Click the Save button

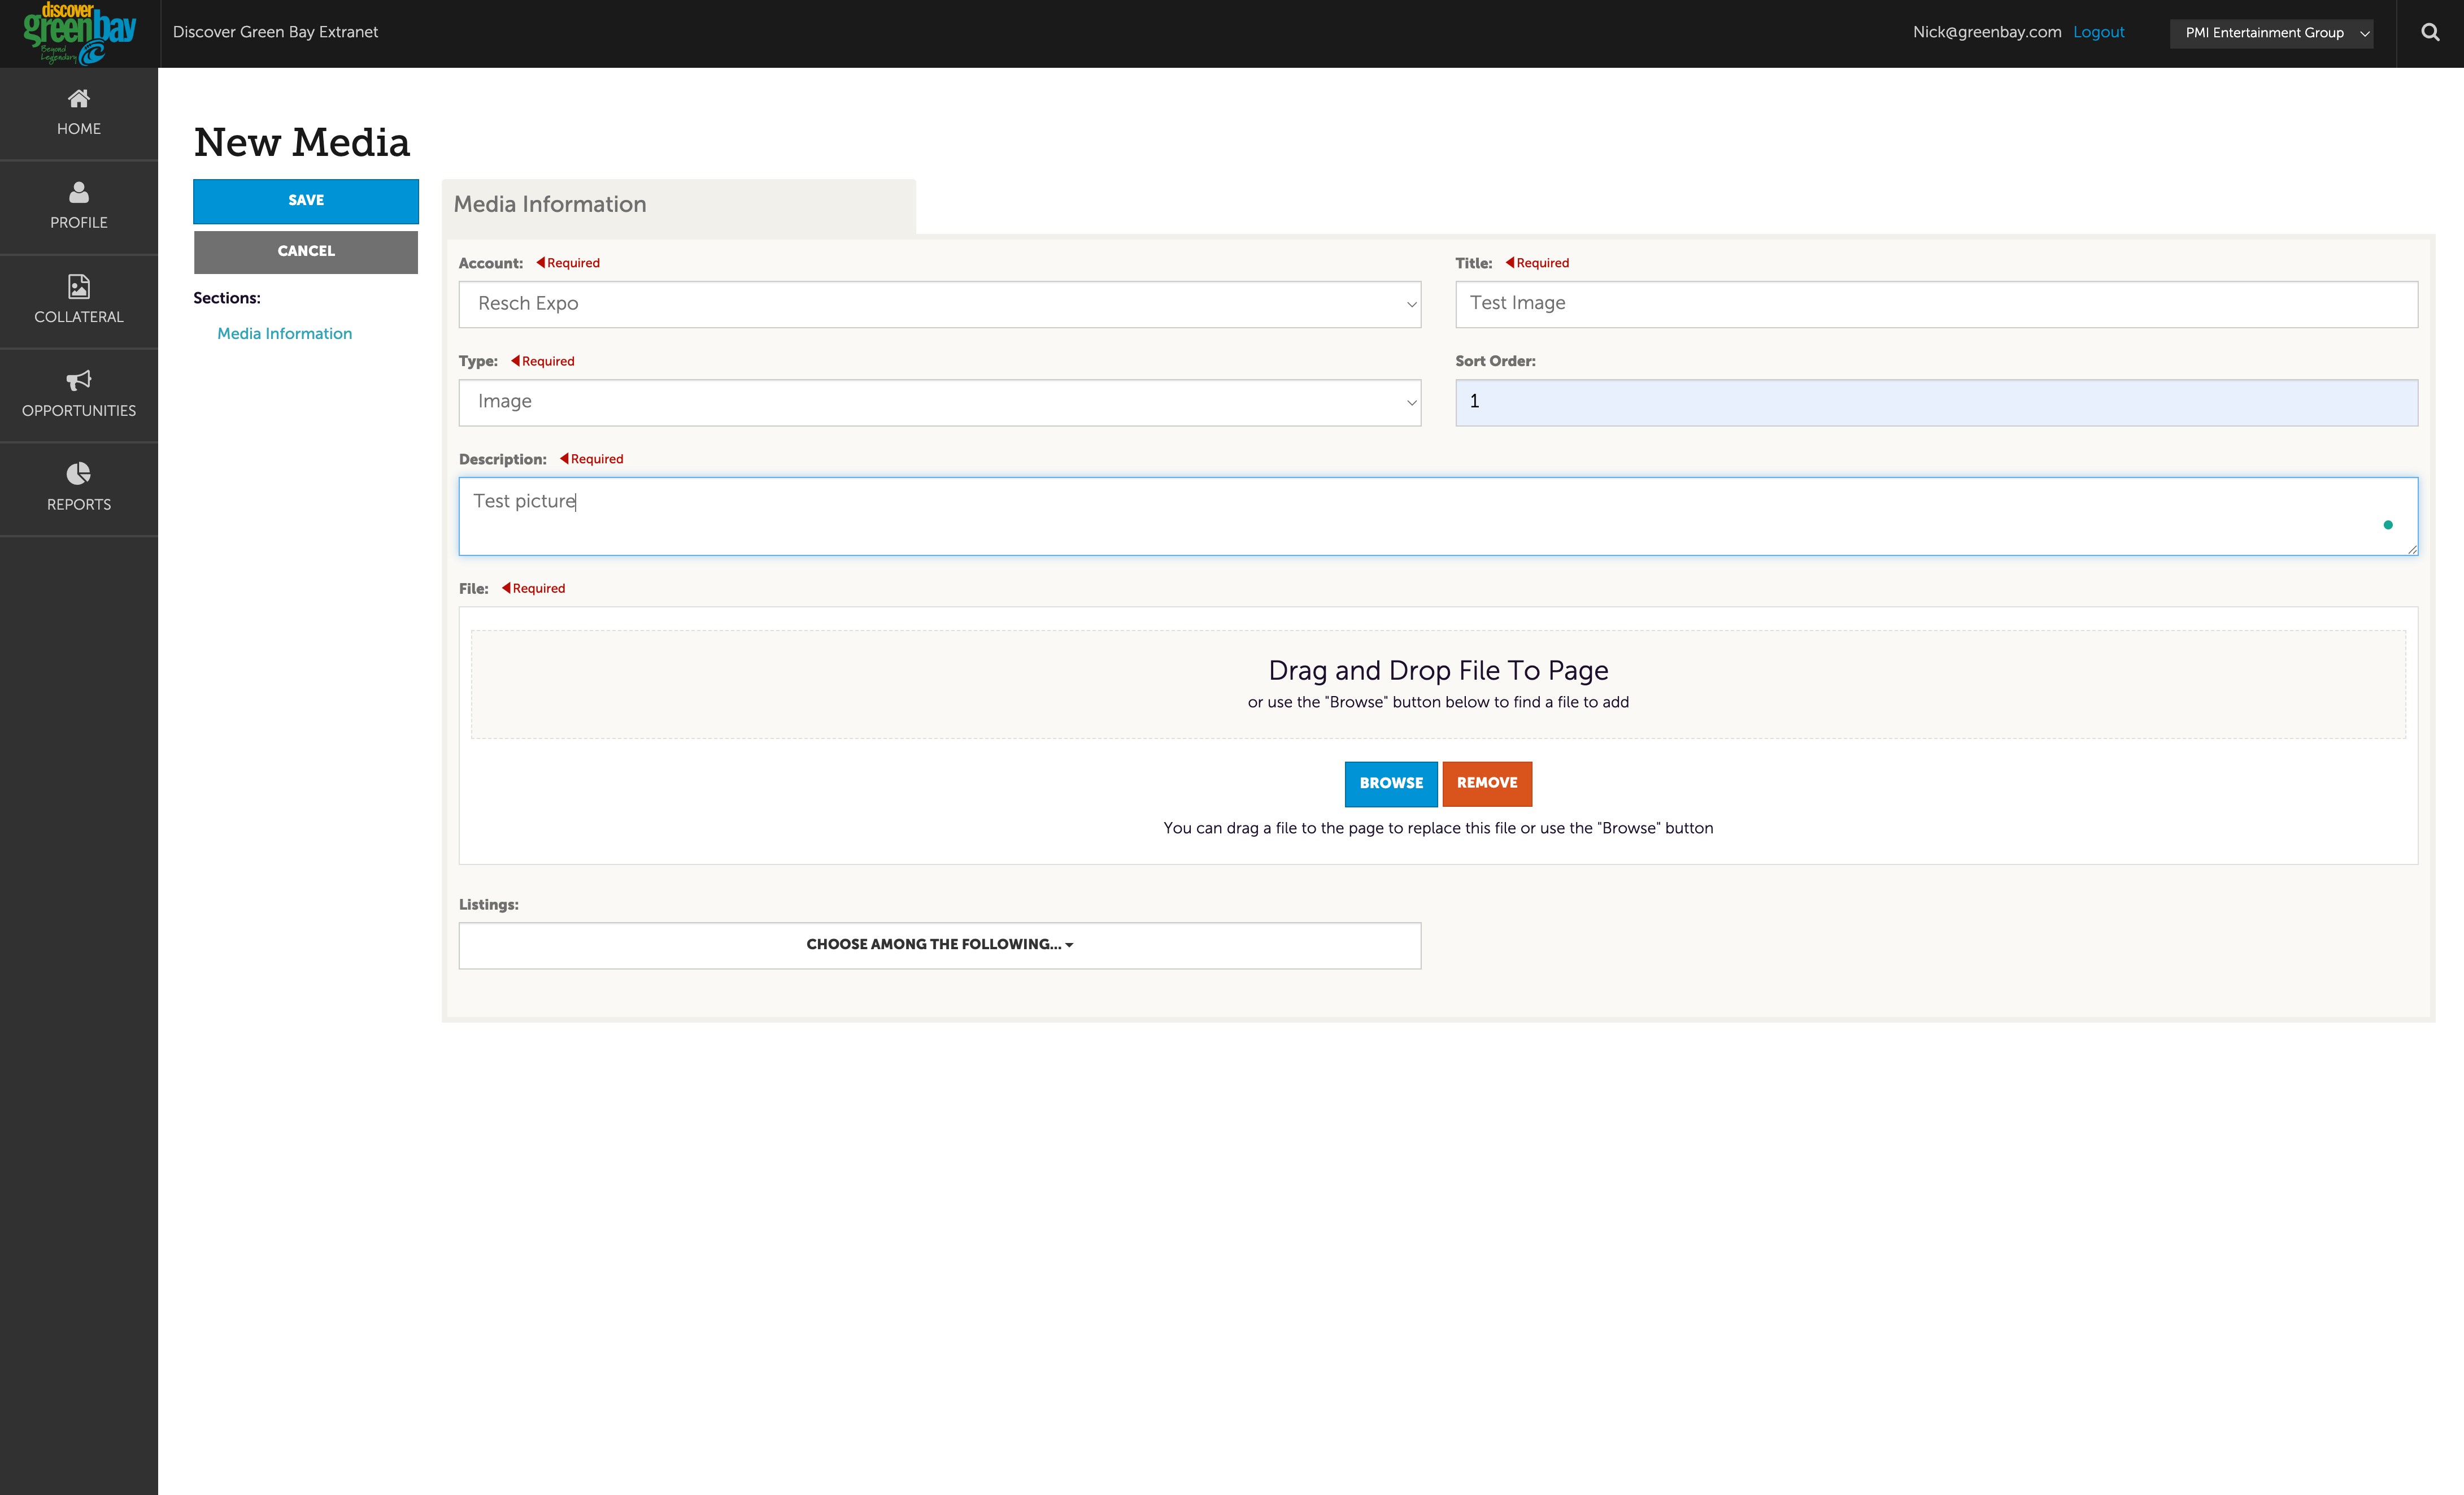(x=306, y=201)
